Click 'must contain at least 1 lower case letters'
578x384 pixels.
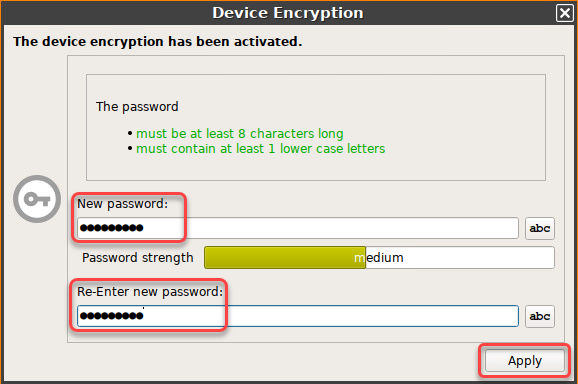tap(261, 149)
